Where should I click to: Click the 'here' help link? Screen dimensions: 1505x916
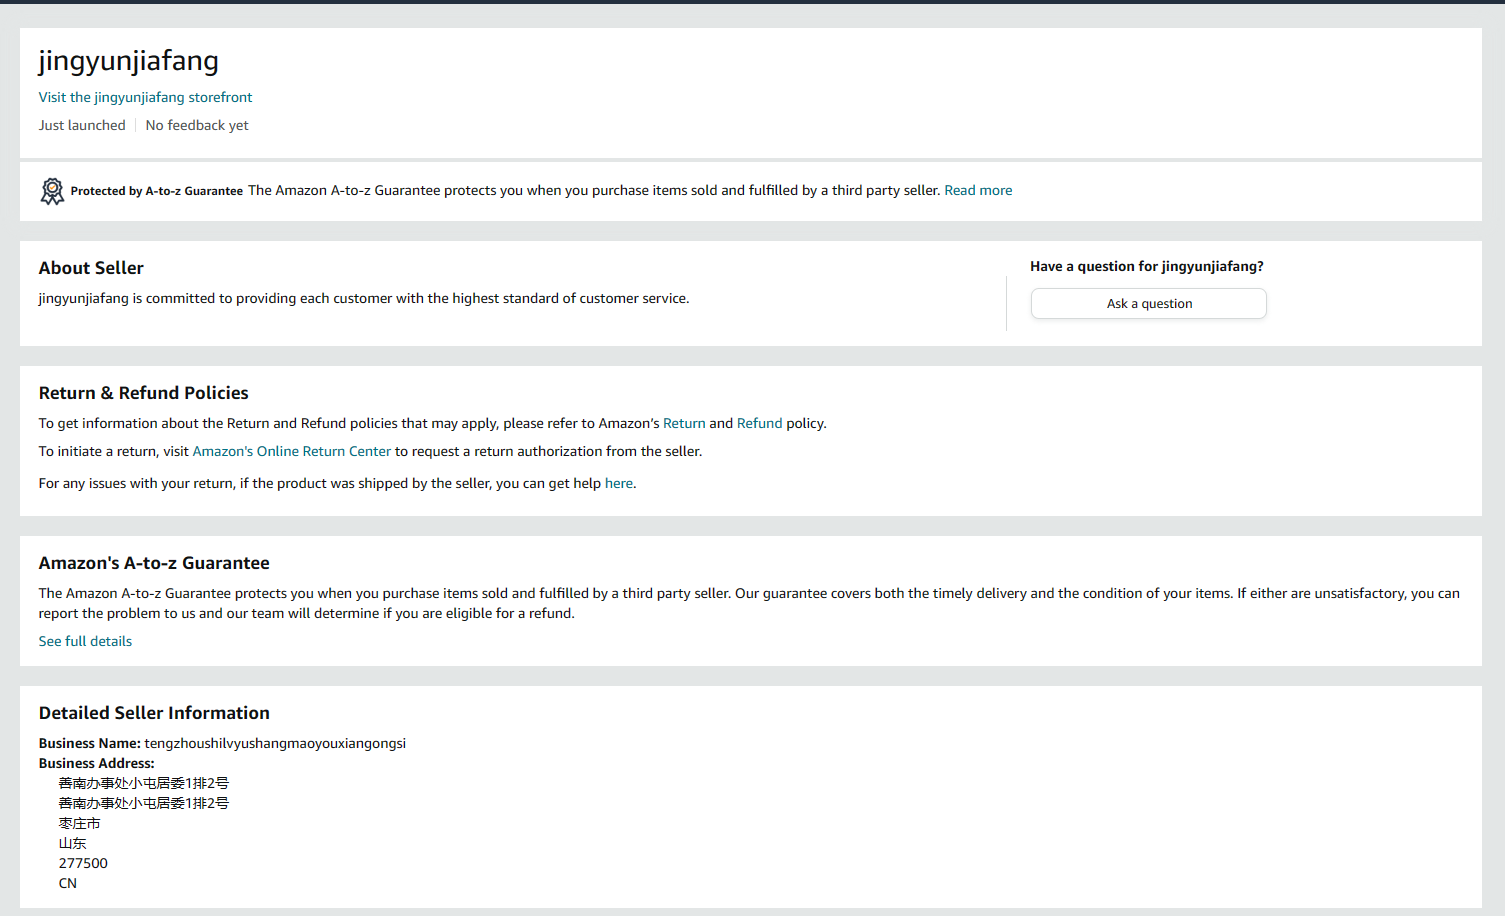point(619,483)
